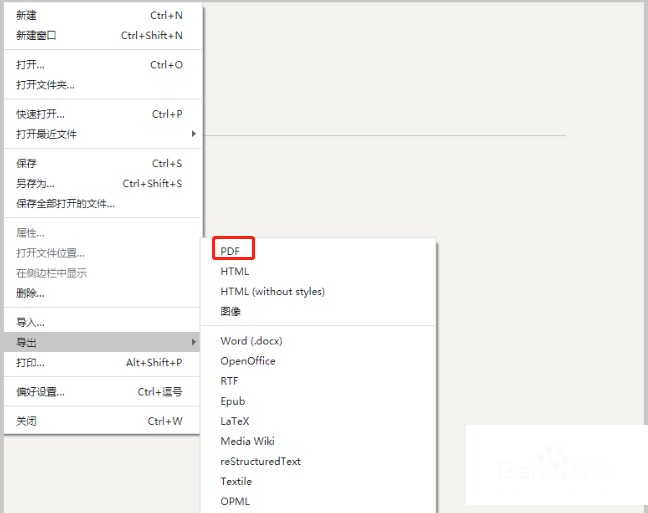Export as HTML
This screenshot has width=648, height=513.
pyautogui.click(x=318, y=271)
